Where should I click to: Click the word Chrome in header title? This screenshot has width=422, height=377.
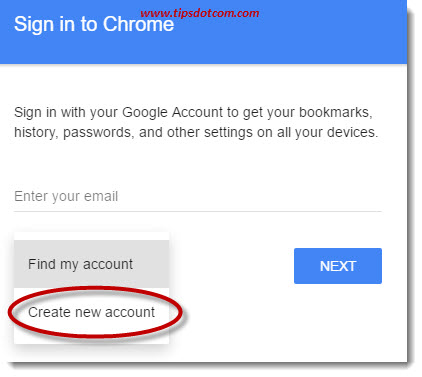pyautogui.click(x=138, y=24)
